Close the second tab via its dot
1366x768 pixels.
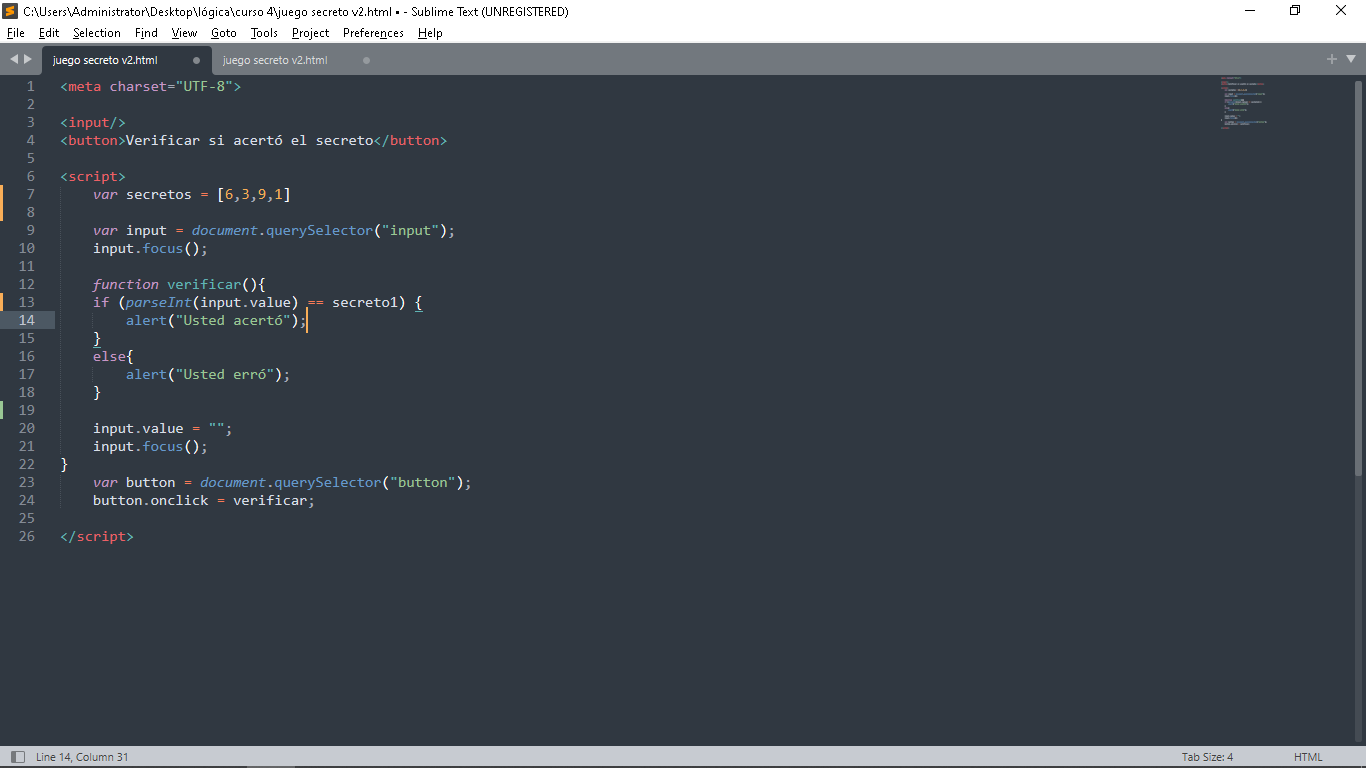pyautogui.click(x=366, y=60)
